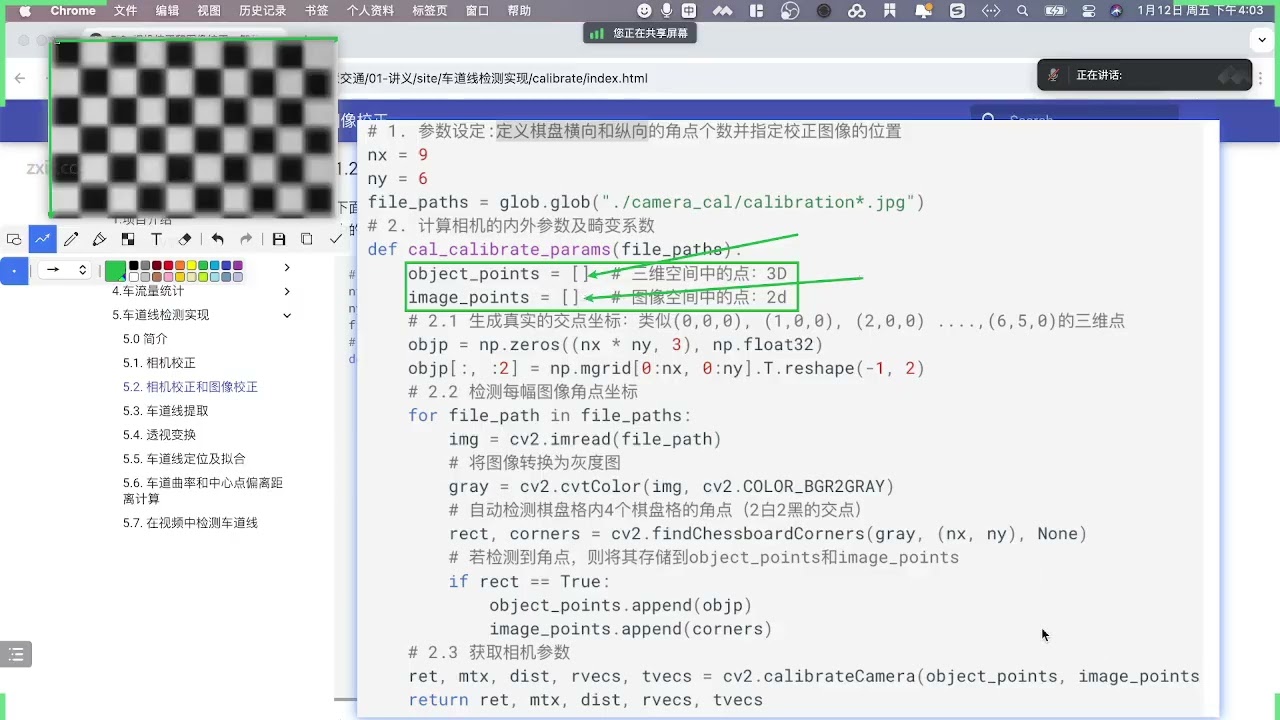Screen dimensions: 1280x720
Task: Select the arrow line annotation tool
Action: coord(43,239)
